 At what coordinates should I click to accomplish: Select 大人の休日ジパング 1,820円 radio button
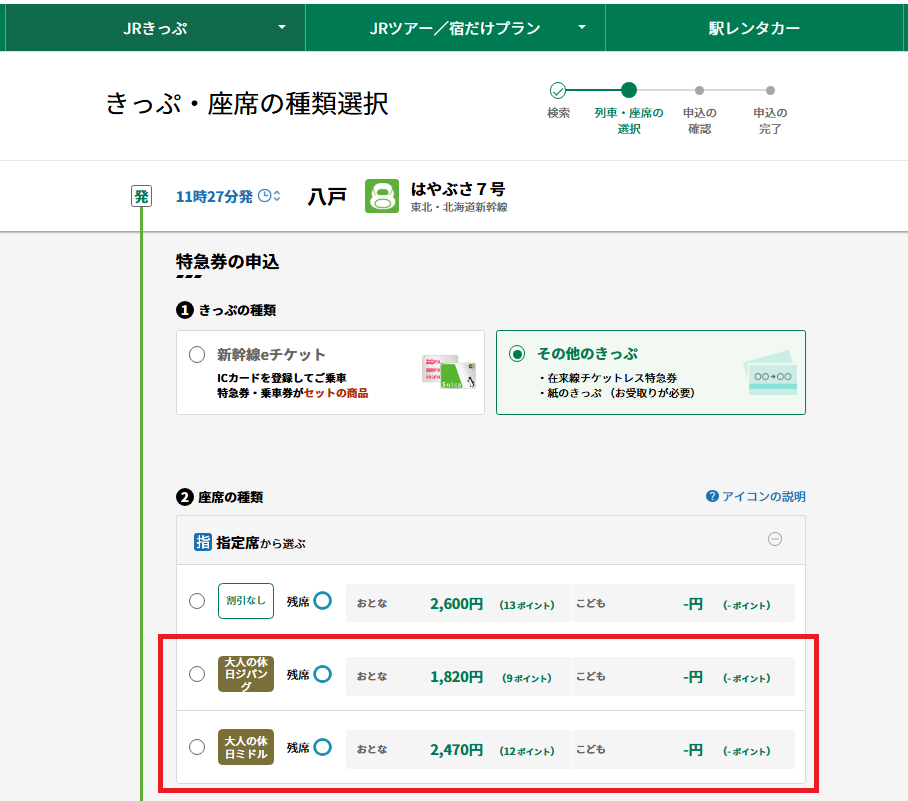[x=197, y=674]
